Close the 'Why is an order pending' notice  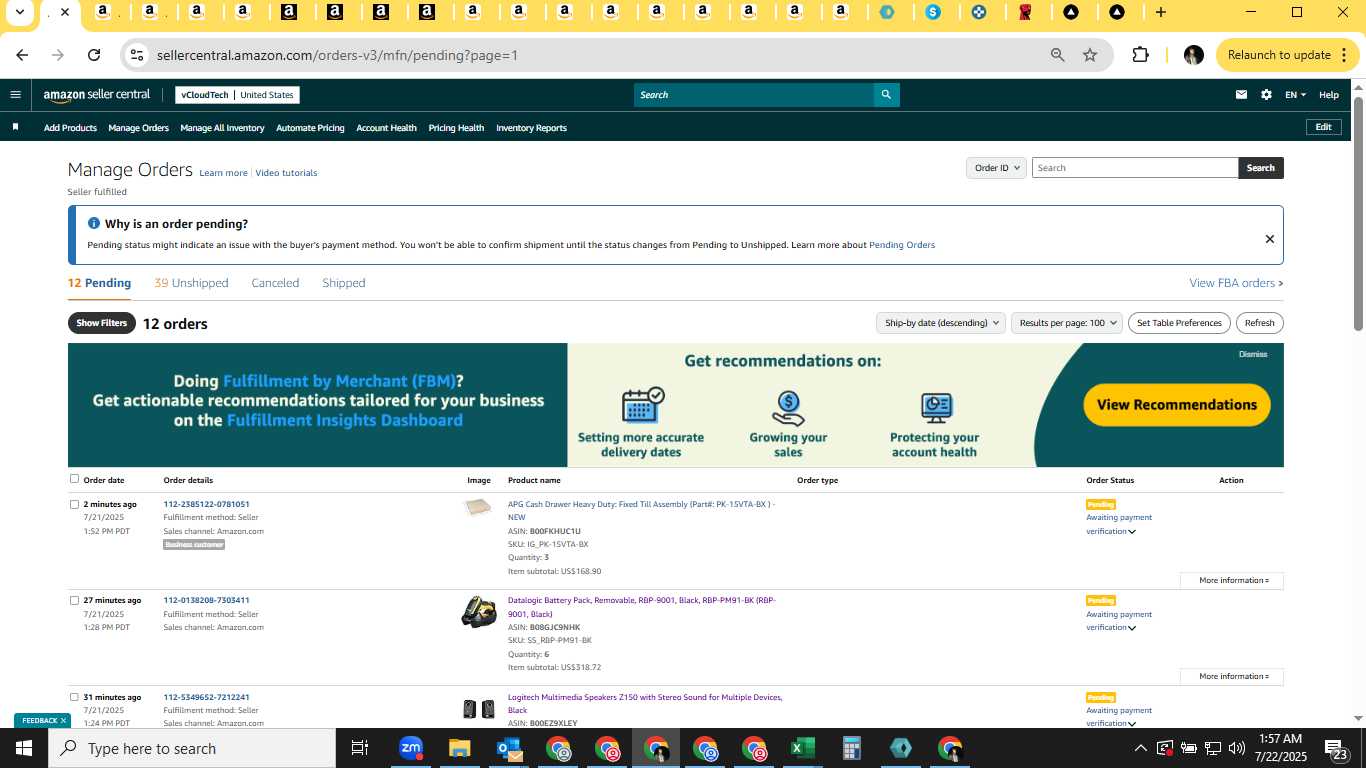pos(1269,239)
